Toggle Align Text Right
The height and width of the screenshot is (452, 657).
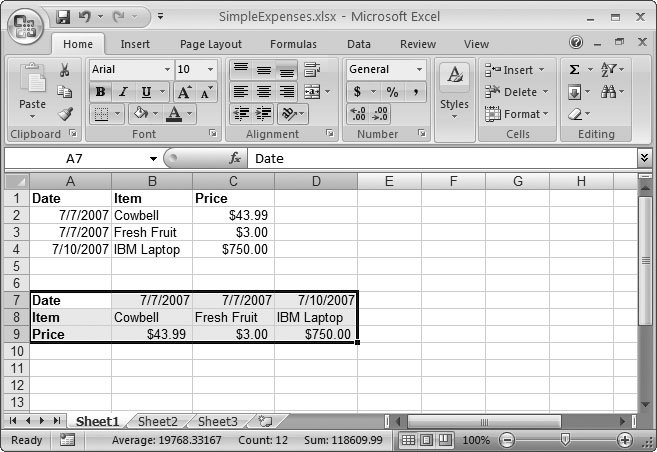click(x=287, y=92)
